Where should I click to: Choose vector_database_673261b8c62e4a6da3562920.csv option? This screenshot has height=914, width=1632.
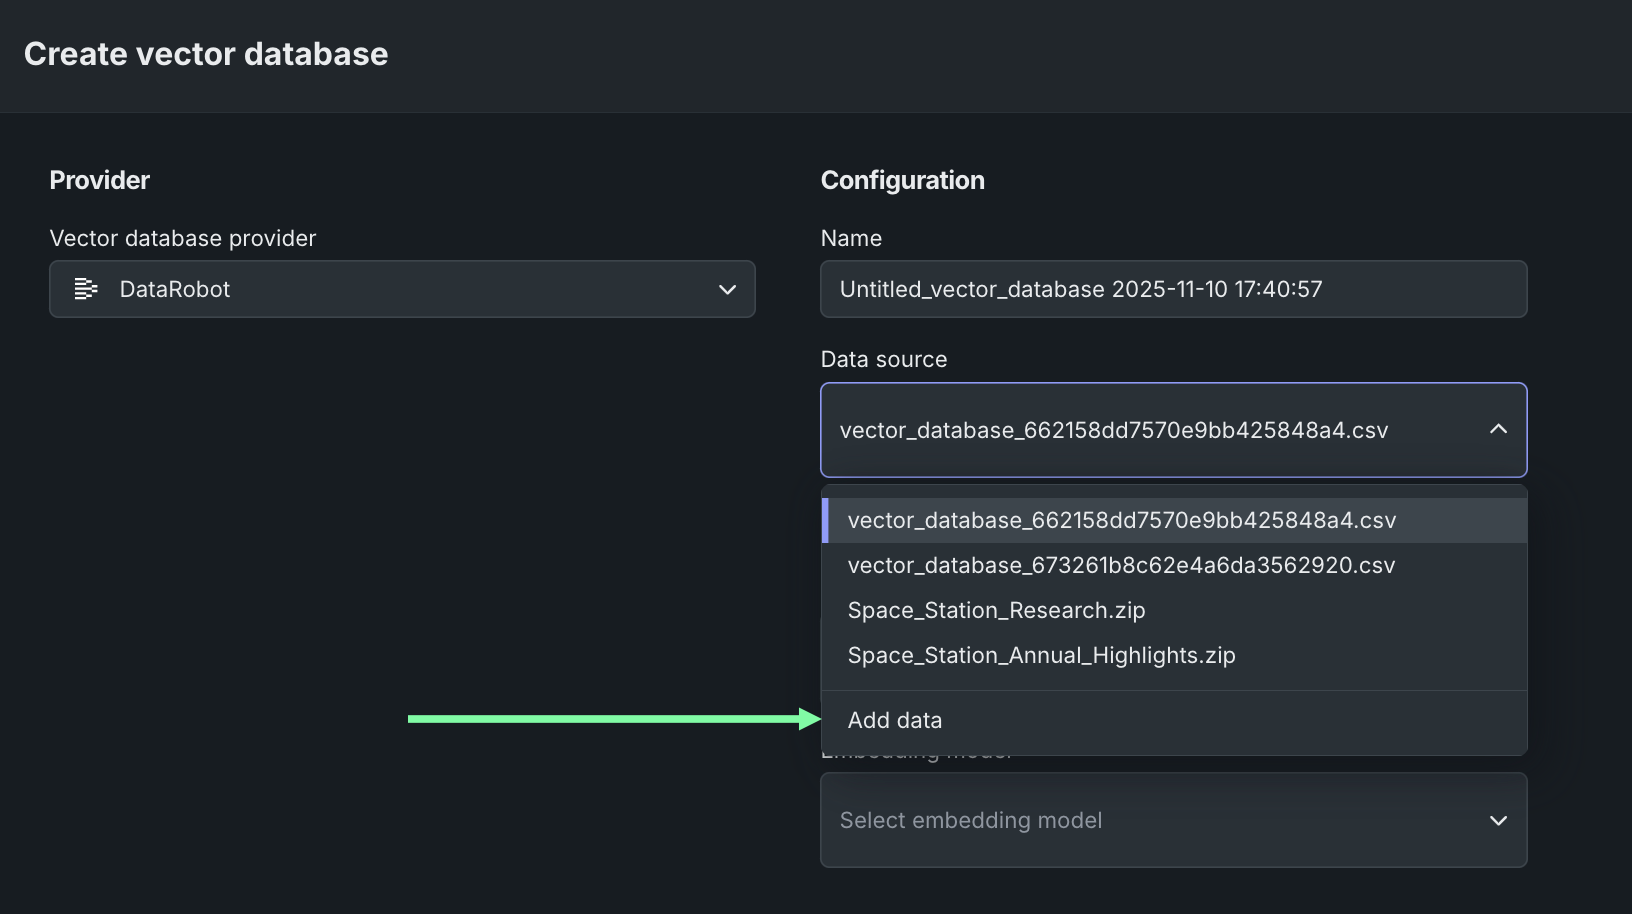(1121, 565)
